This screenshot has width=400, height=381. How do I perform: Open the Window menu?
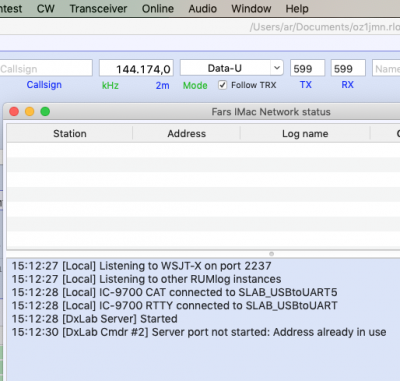[x=251, y=9]
